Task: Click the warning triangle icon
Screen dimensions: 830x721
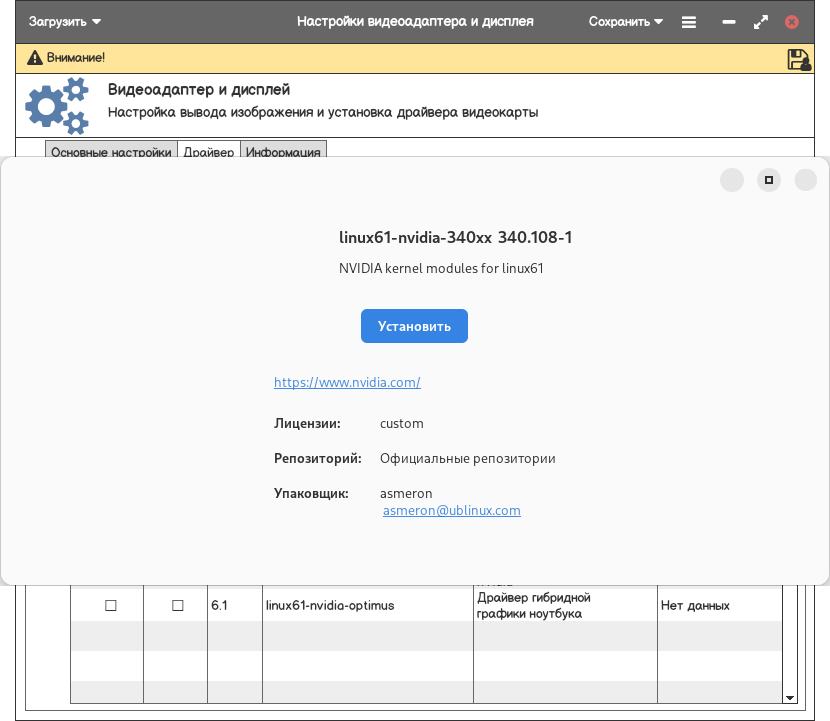Action: (x=35, y=58)
